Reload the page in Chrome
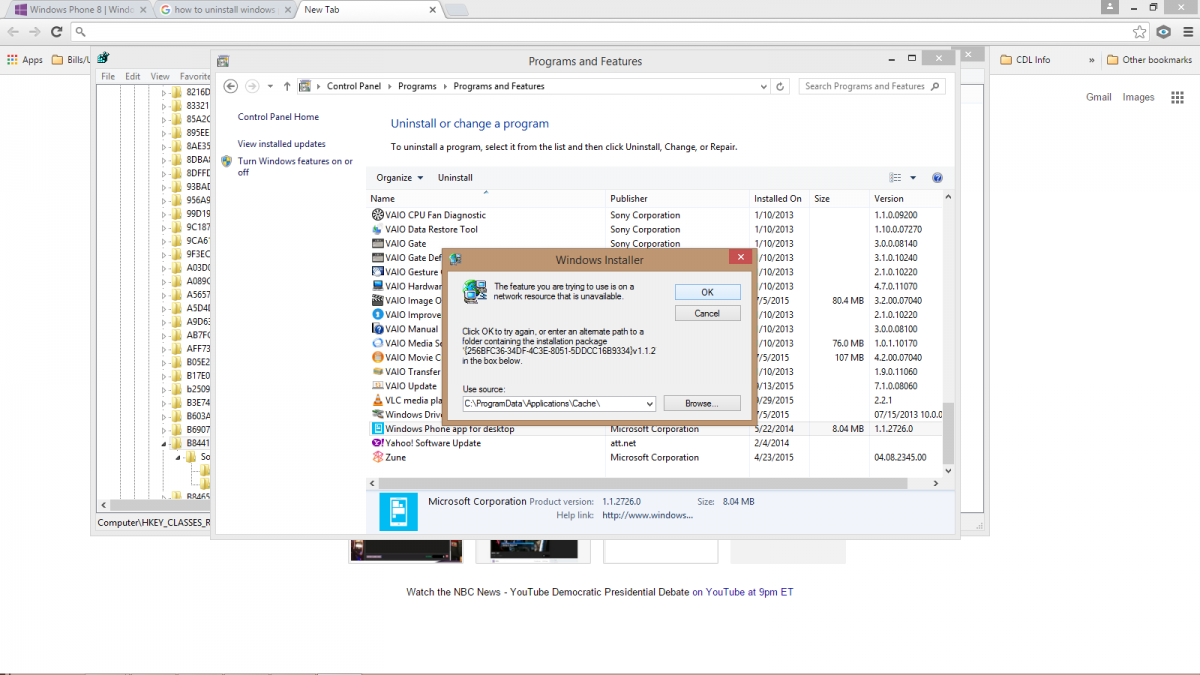1200x675 pixels. click(x=56, y=32)
